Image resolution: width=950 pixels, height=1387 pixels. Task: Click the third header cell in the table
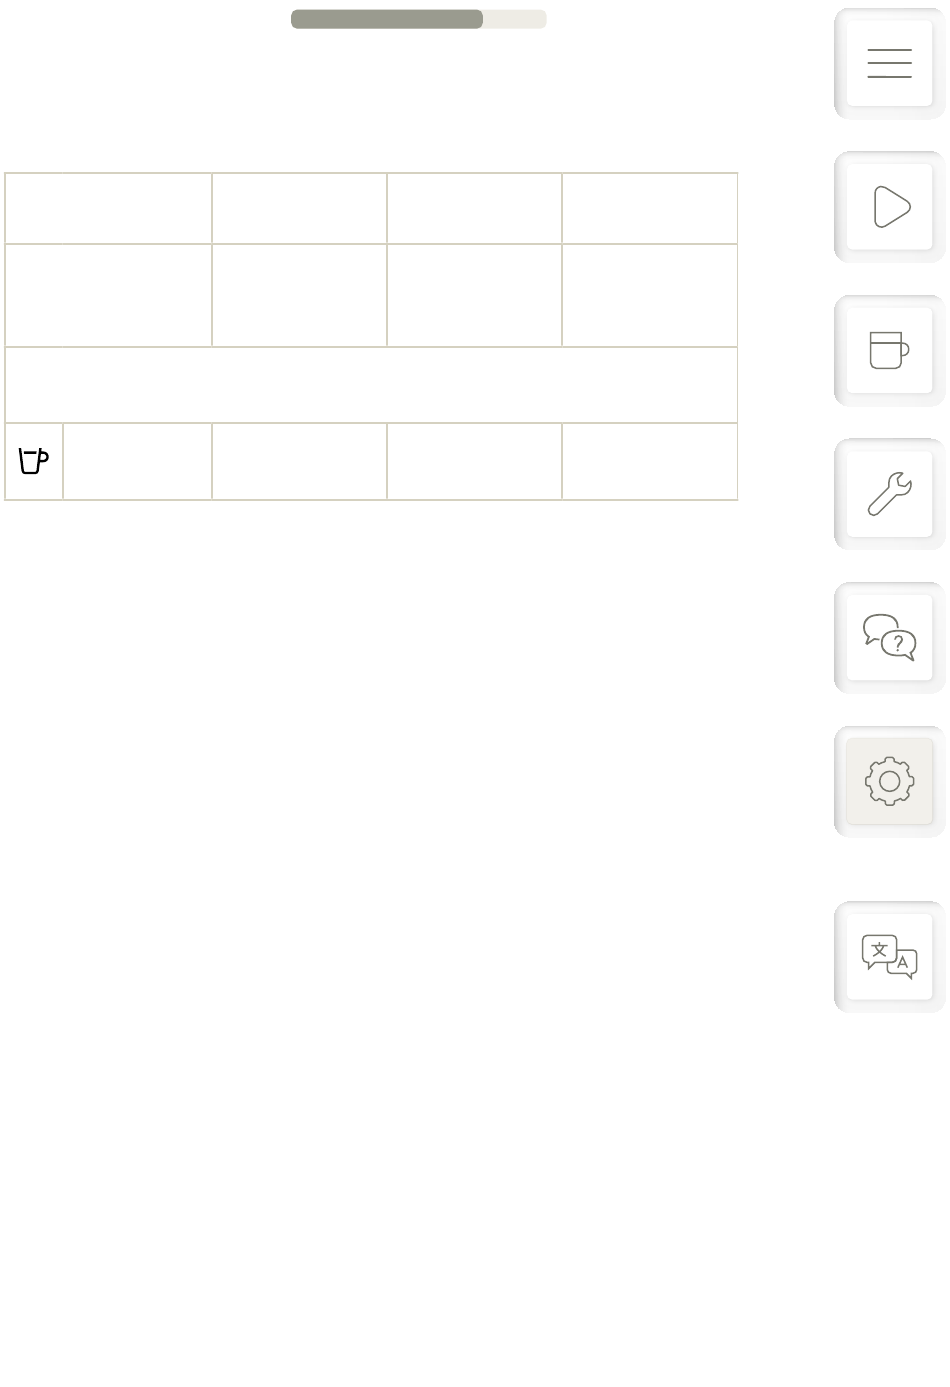coord(474,208)
